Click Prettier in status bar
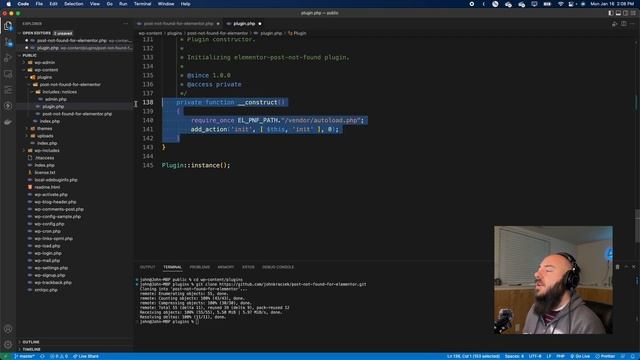Screen dimensions: 640x360 [605, 356]
